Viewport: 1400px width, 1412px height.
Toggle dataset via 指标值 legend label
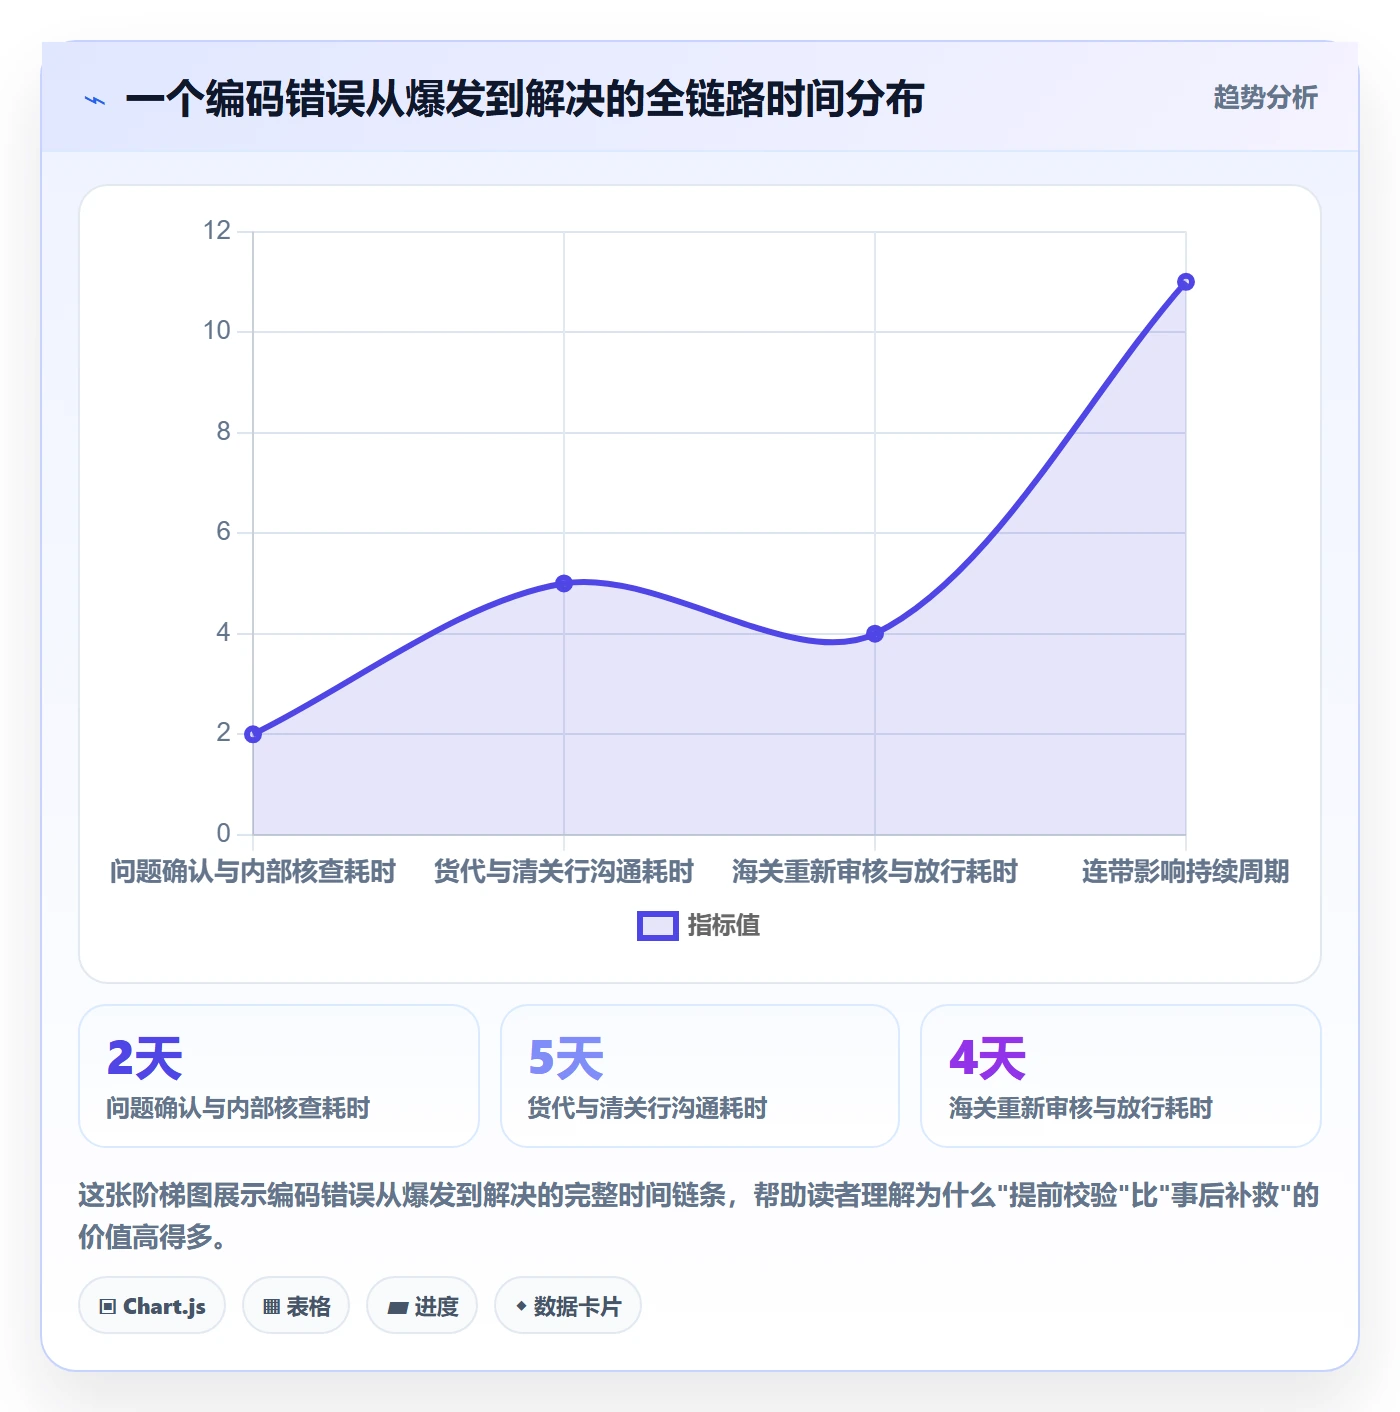pos(724,926)
